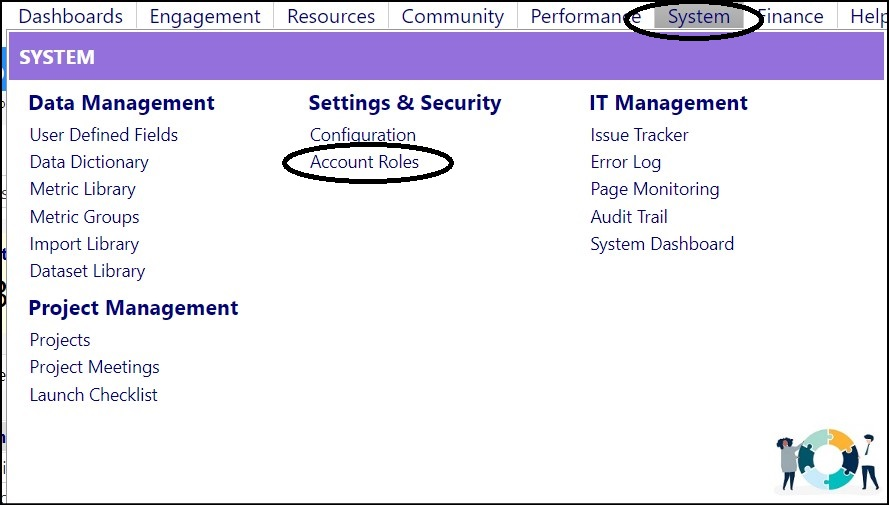
Task: Open the Engagement menu
Action: [x=205, y=16]
